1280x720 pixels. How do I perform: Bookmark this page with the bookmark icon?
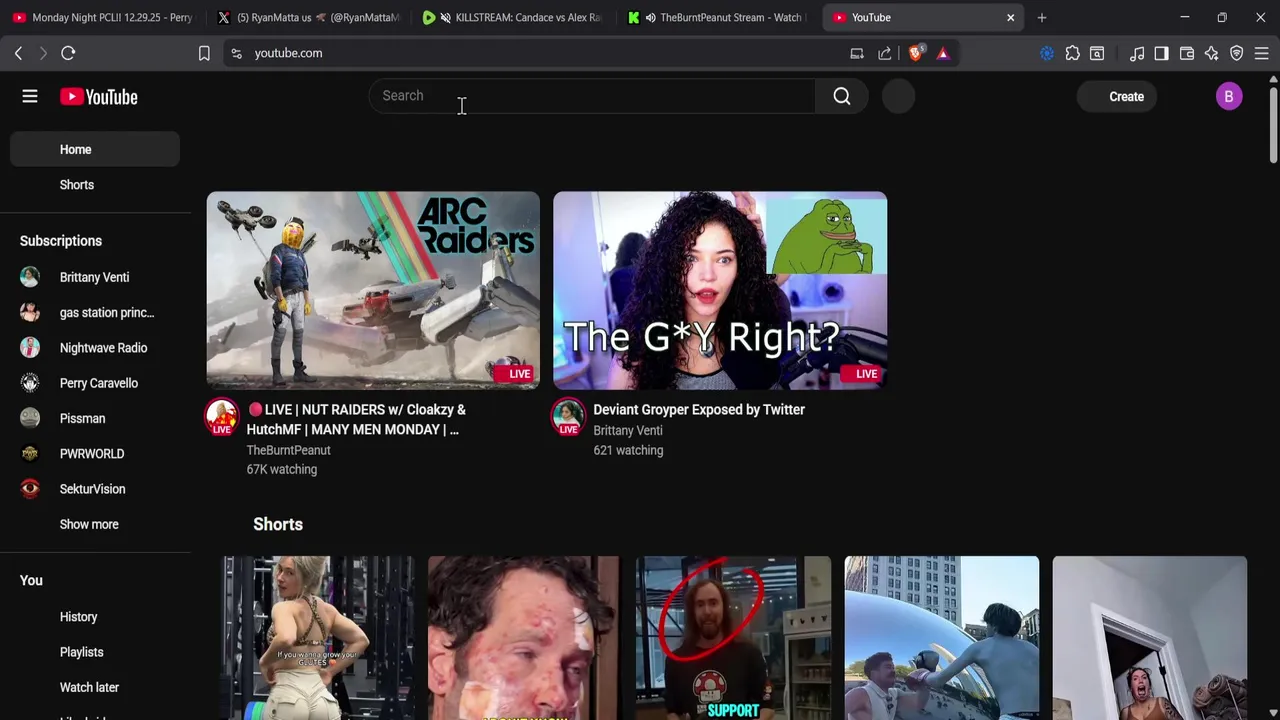pyautogui.click(x=204, y=53)
